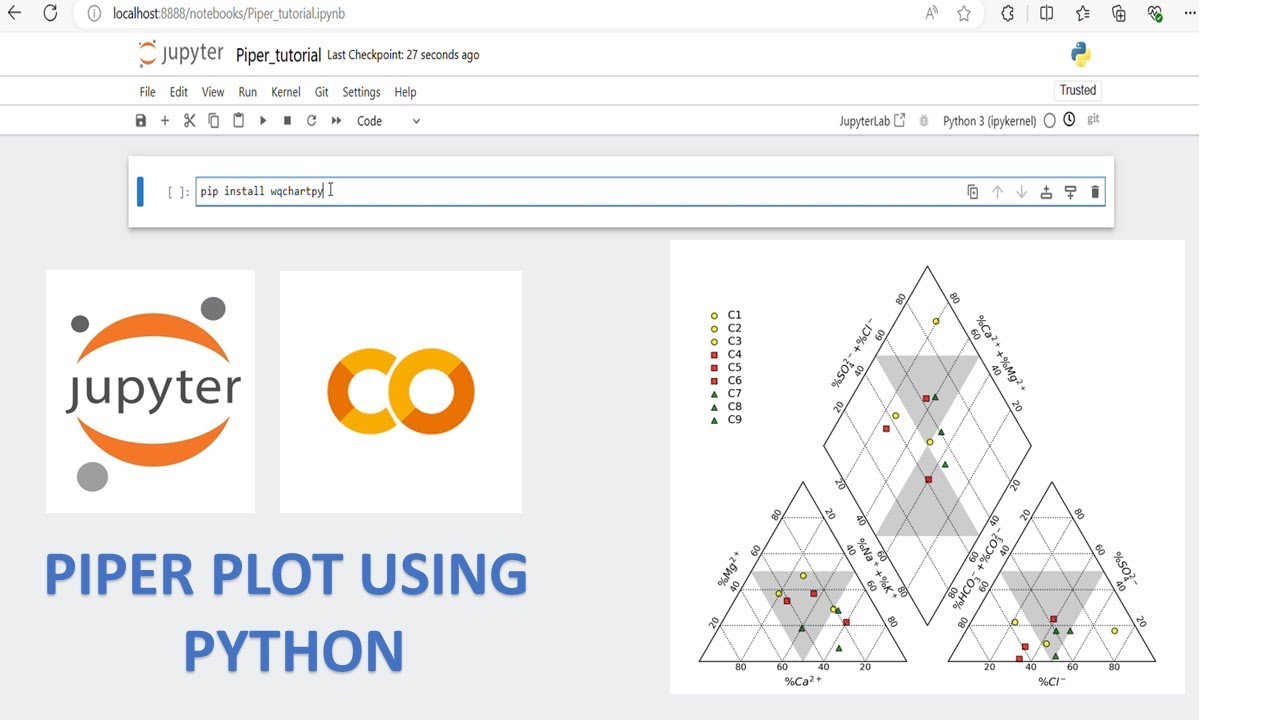
Task: Copy the selected cell from the notebook toolbar
Action: coord(214,121)
